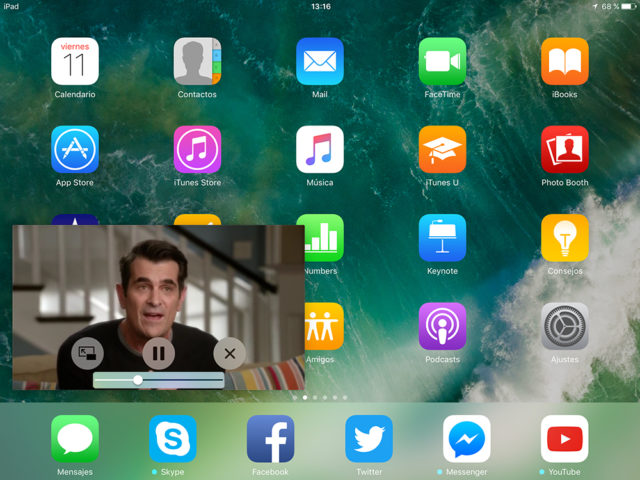Open the Calendario app
Screen dimensions: 640x480
point(75,61)
